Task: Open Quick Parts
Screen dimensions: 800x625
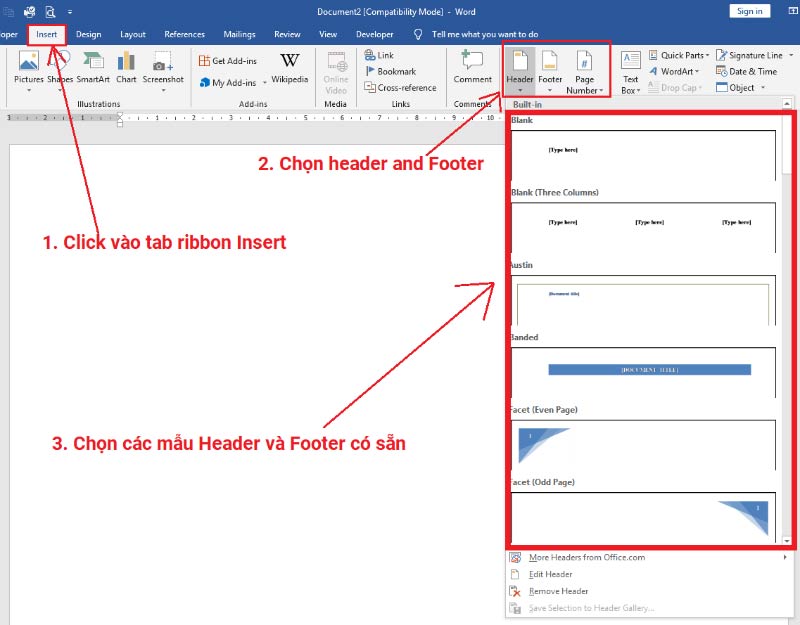Action: 679,55
